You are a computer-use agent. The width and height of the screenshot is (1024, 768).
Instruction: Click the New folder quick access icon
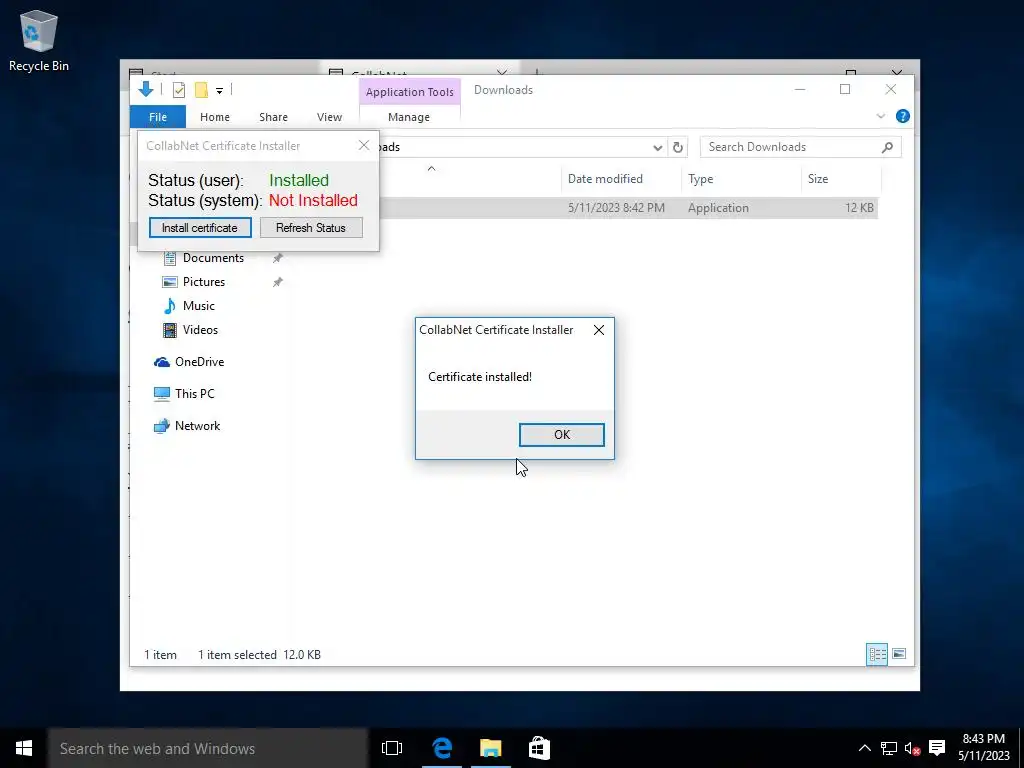(201, 90)
